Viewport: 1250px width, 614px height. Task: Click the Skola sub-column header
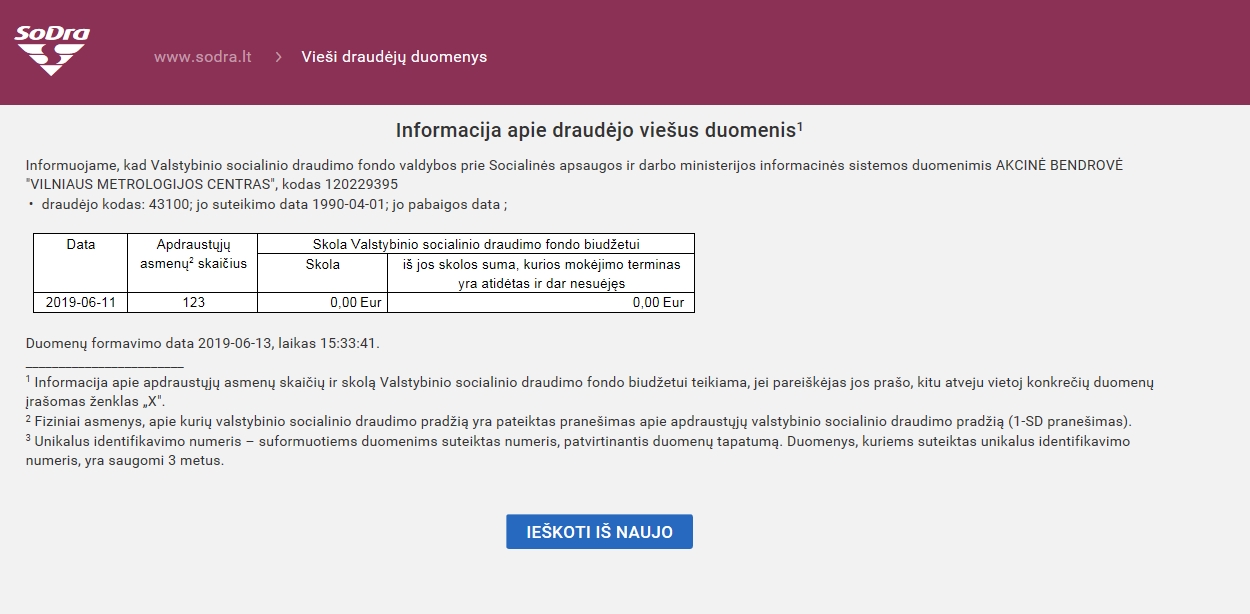pos(322,264)
